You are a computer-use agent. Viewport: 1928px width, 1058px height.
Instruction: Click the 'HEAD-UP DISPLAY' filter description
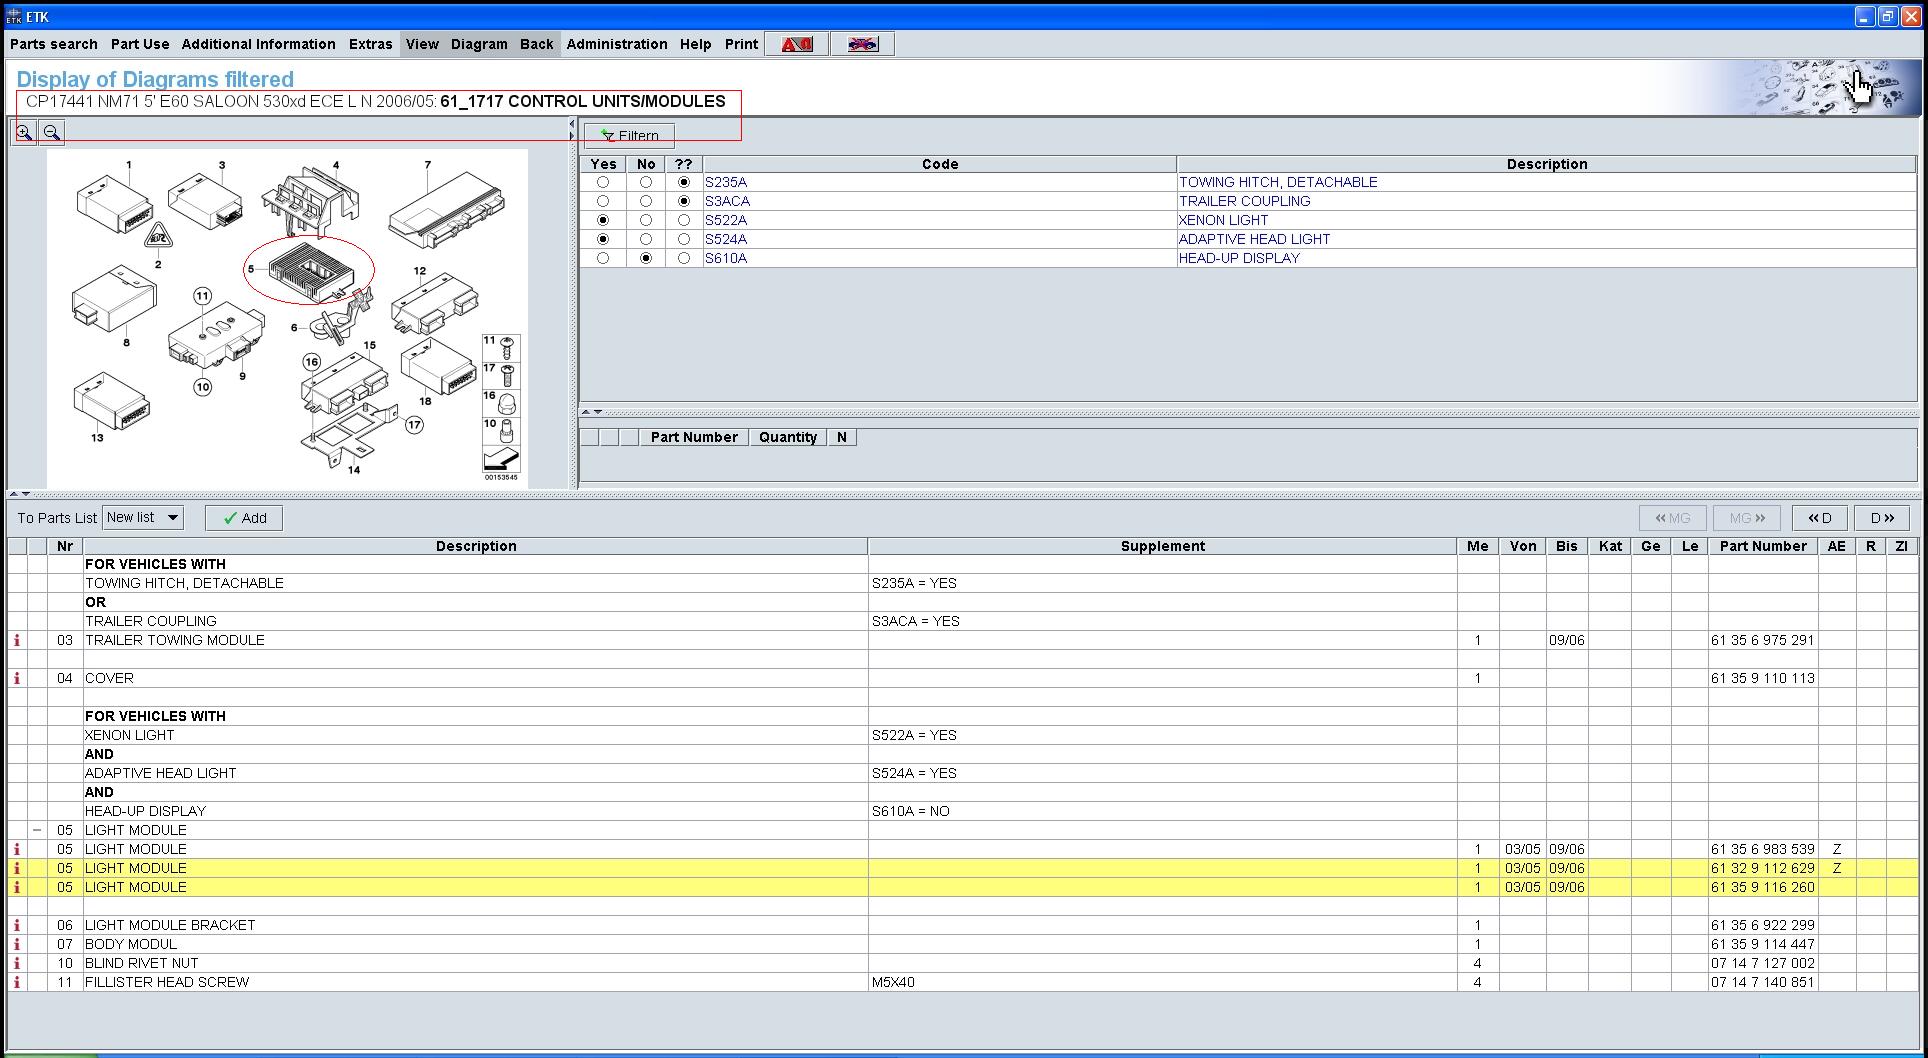(1239, 258)
